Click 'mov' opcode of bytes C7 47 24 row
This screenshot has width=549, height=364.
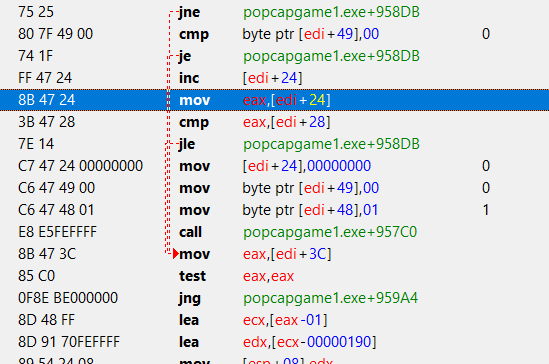pos(195,166)
